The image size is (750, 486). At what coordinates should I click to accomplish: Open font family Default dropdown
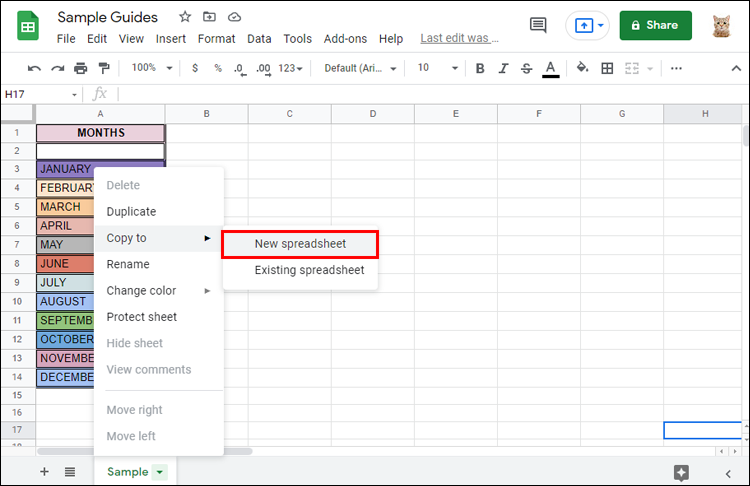coord(360,68)
